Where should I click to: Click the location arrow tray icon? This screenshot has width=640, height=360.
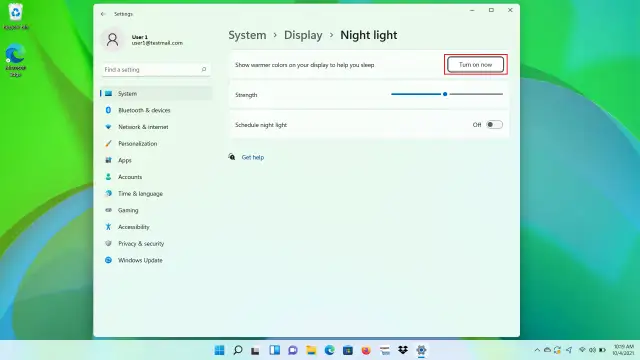coord(569,350)
